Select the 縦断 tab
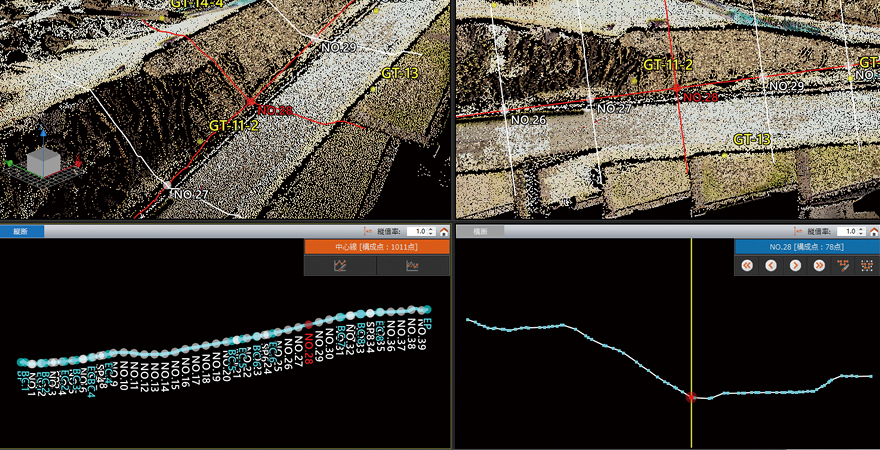The image size is (880, 450). 21,231
